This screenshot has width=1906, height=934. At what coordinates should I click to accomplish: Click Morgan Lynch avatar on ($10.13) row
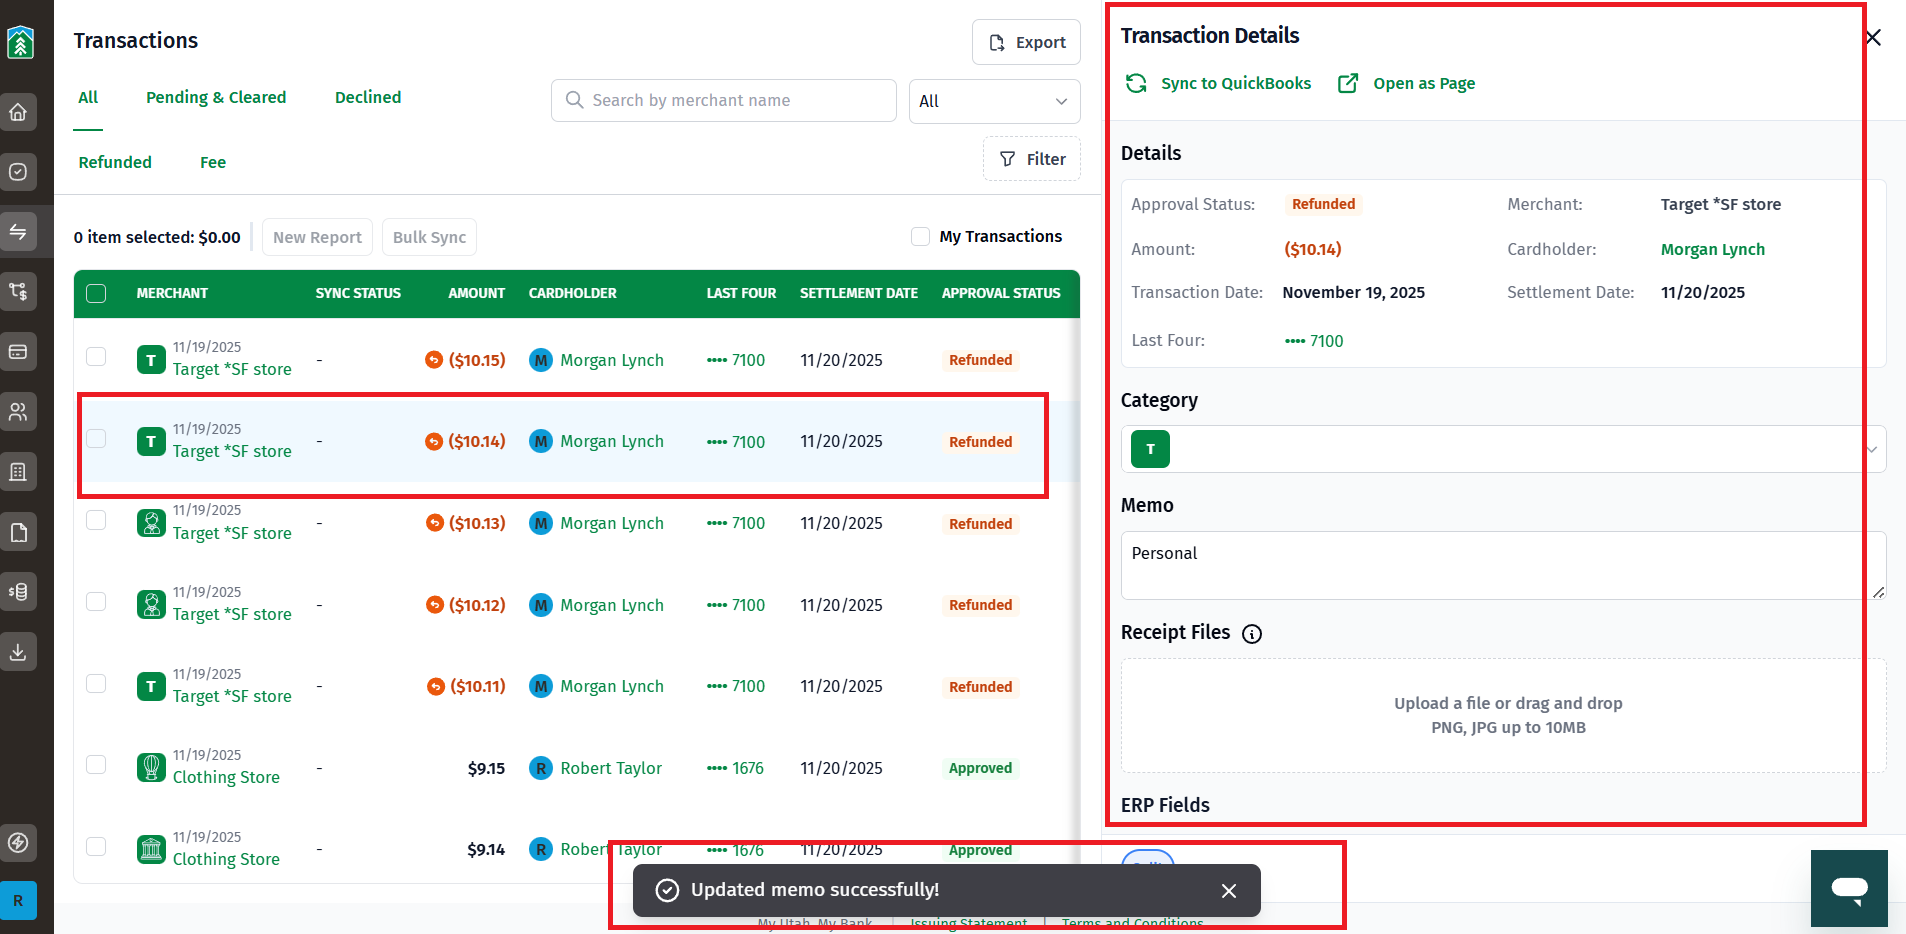(x=541, y=523)
